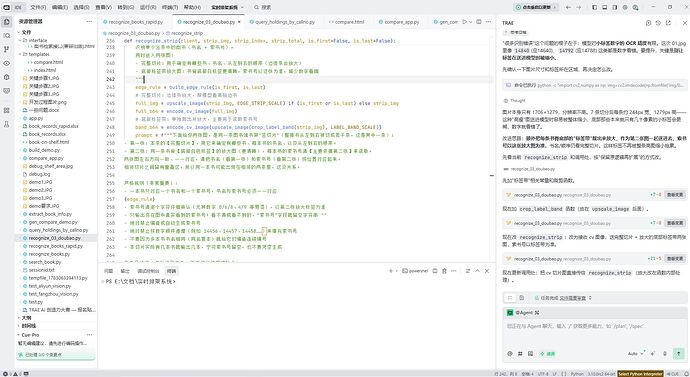Open the Auto model selector dropdown
Screen dimensions: 690x377
(x=636, y=353)
